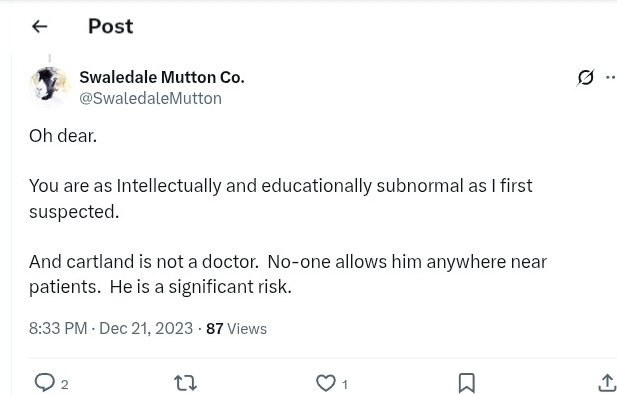Open the three-dot more options menu
The height and width of the screenshot is (395, 617).
tap(611, 77)
